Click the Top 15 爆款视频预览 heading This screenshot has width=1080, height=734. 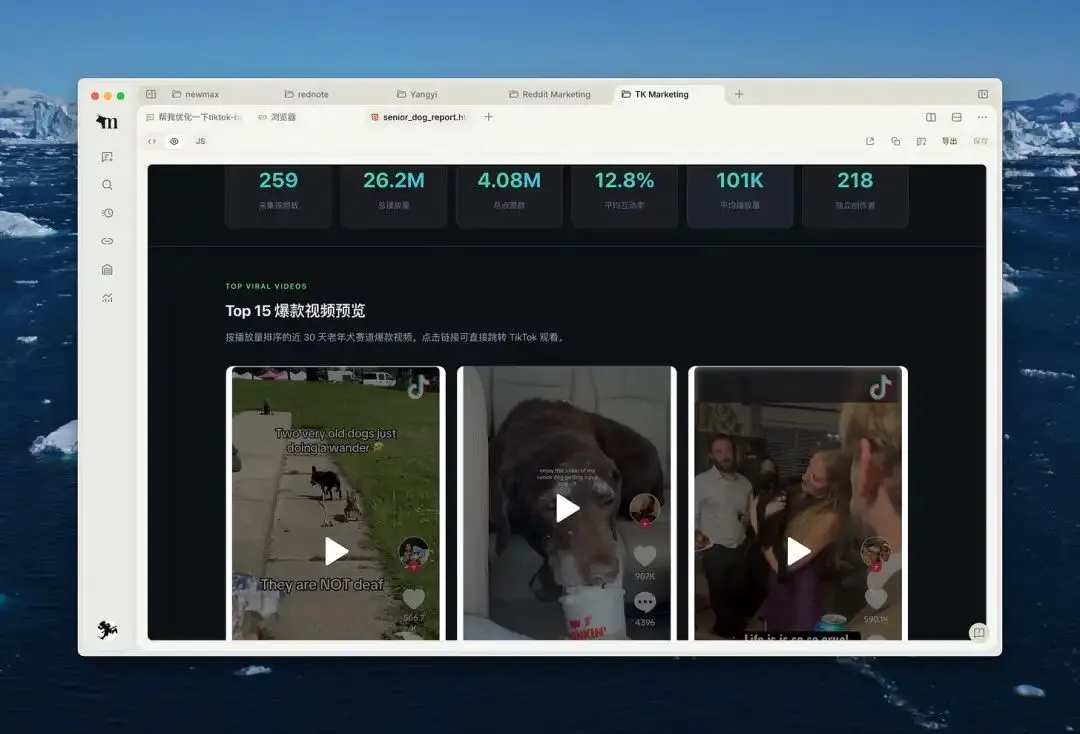[295, 311]
